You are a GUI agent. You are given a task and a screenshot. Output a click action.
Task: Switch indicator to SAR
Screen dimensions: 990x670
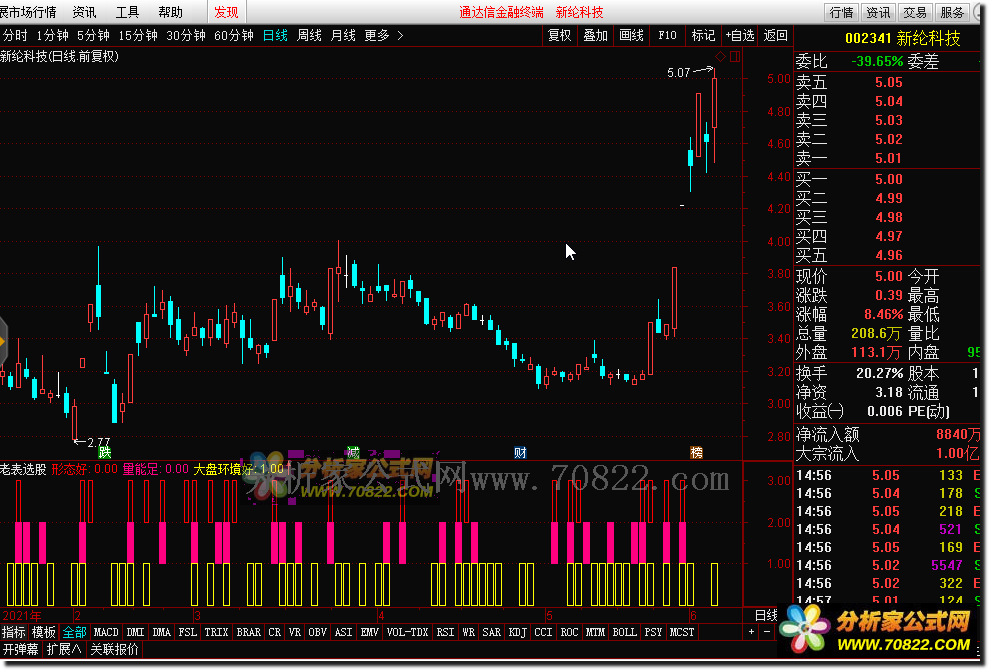pyautogui.click(x=491, y=632)
